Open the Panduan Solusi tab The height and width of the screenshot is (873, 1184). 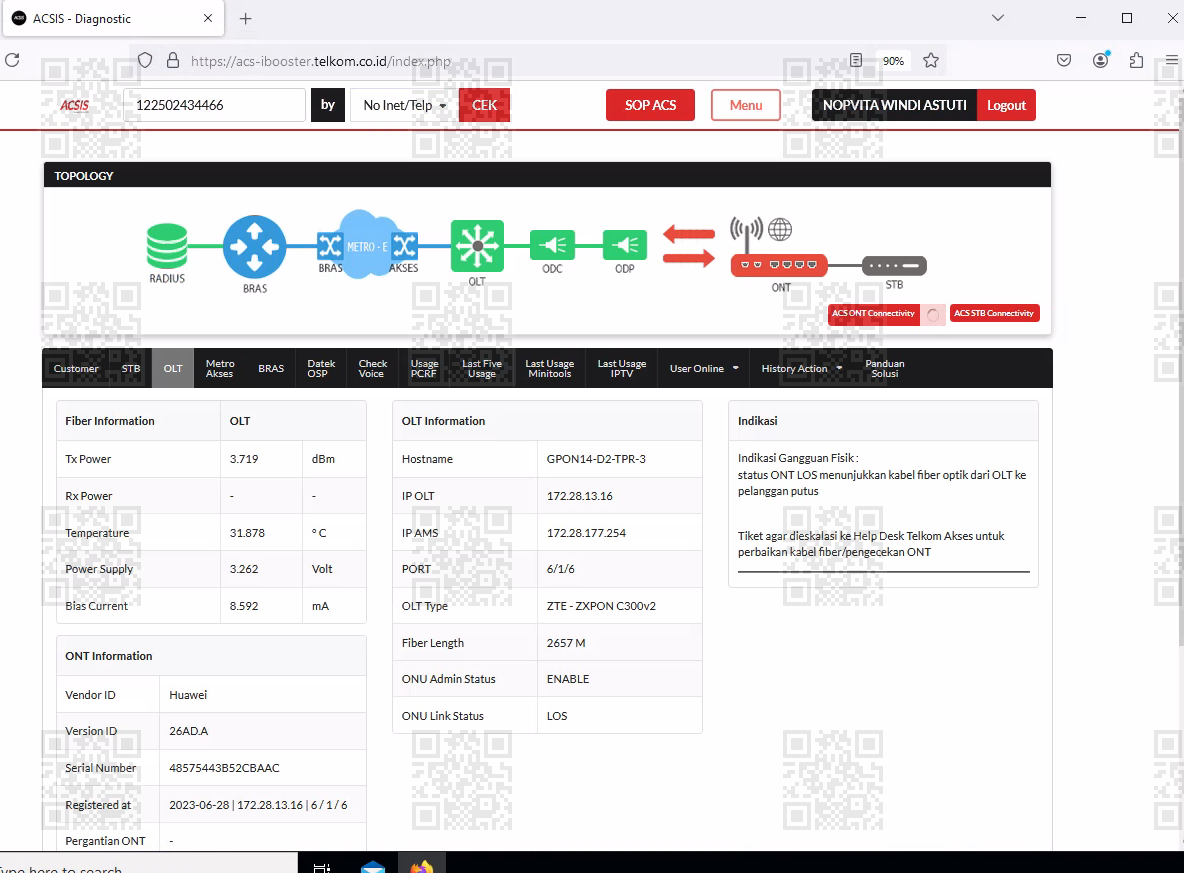(x=885, y=369)
